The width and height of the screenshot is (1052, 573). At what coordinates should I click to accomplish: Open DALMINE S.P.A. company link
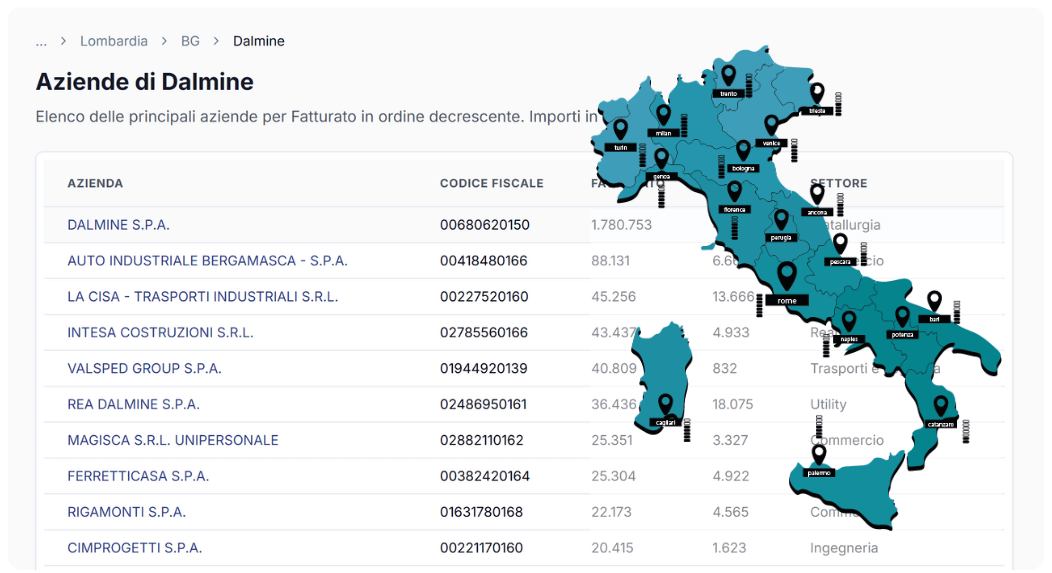click(x=118, y=225)
